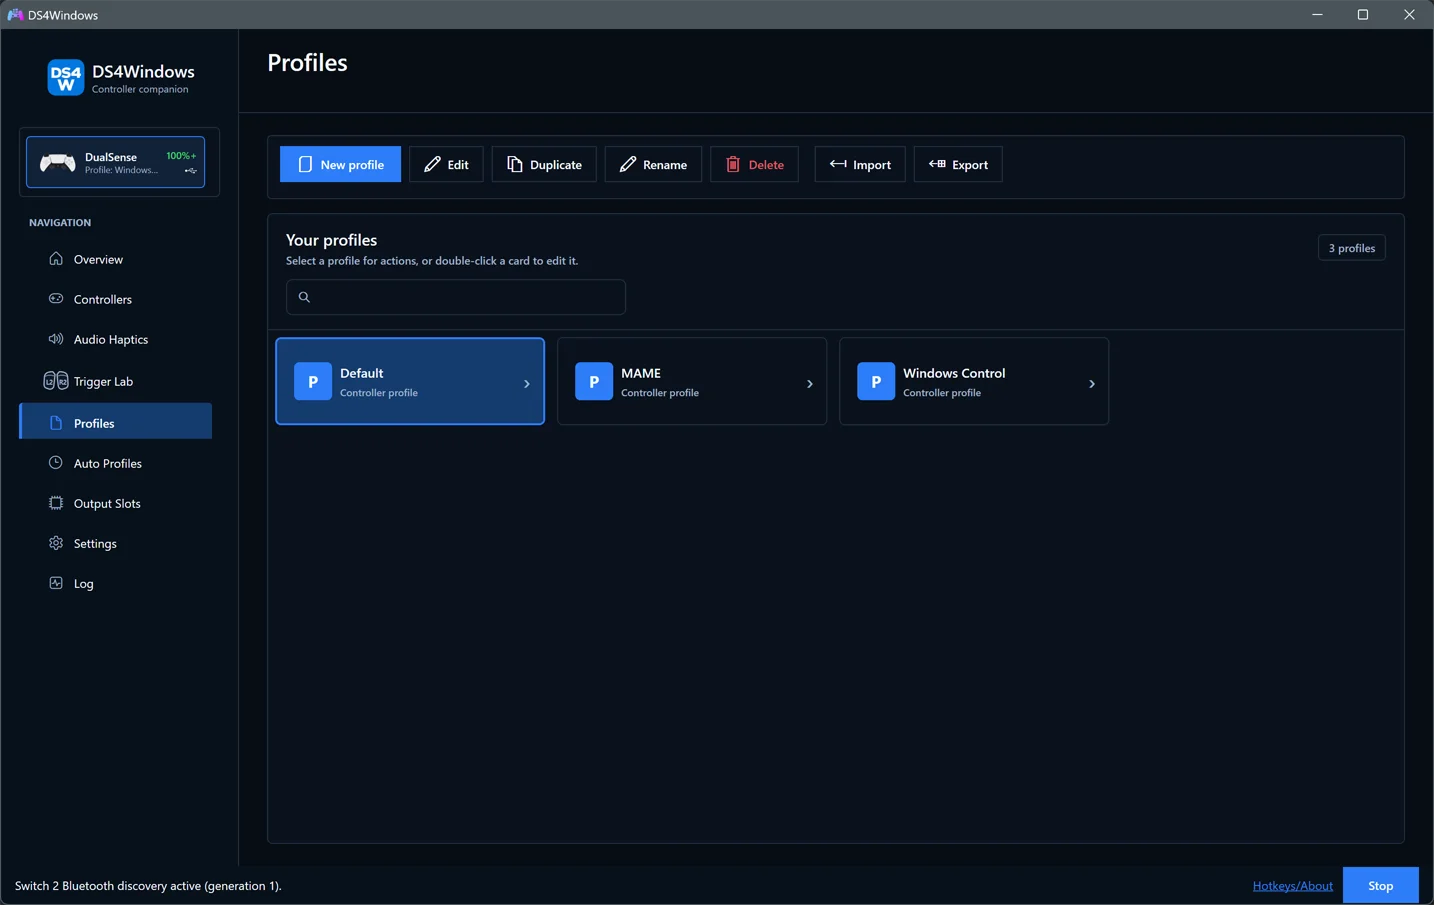The height and width of the screenshot is (905, 1434).
Task: Click the 3 profiles count badge
Action: click(1351, 248)
